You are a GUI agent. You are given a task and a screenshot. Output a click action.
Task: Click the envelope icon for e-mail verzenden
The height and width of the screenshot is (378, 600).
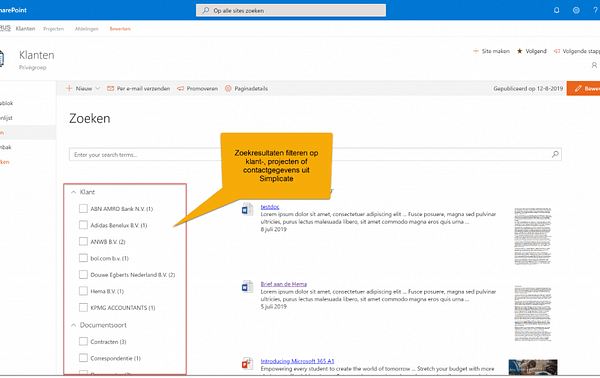click(x=111, y=88)
